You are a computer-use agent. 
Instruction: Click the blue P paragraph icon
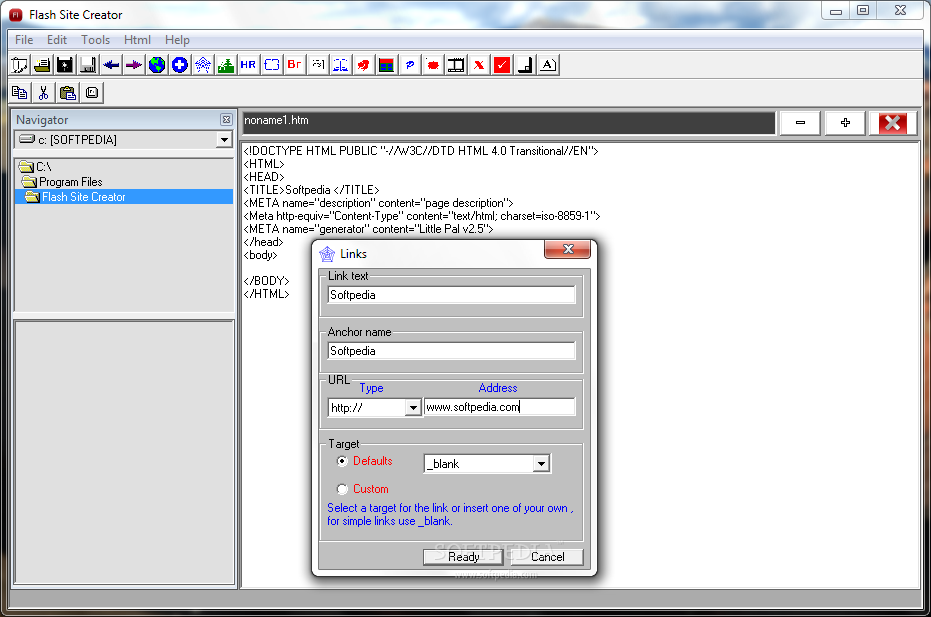409,65
